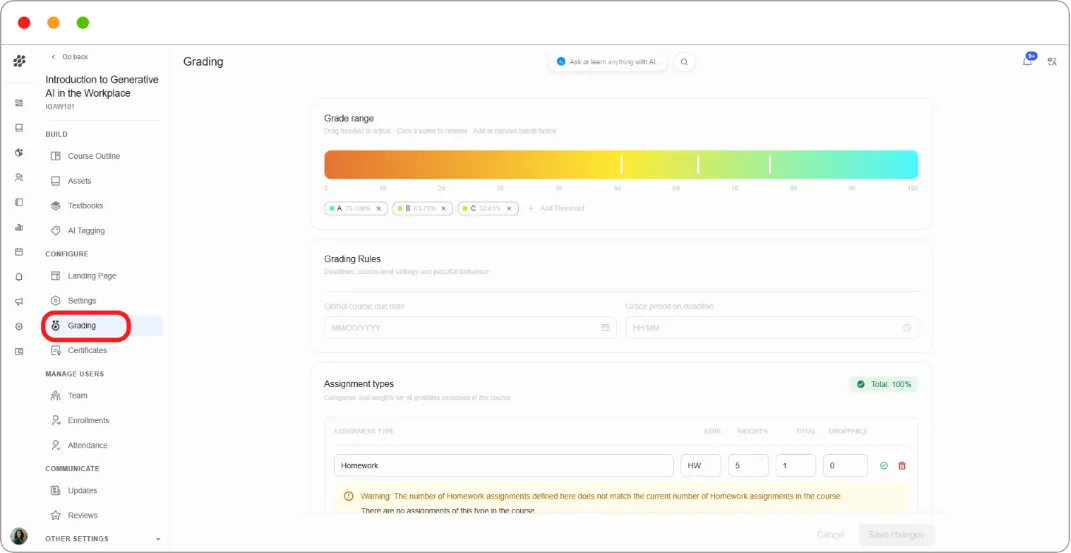Click the IGAW101 course code
Screen dimensions: 1071x553
point(60,107)
